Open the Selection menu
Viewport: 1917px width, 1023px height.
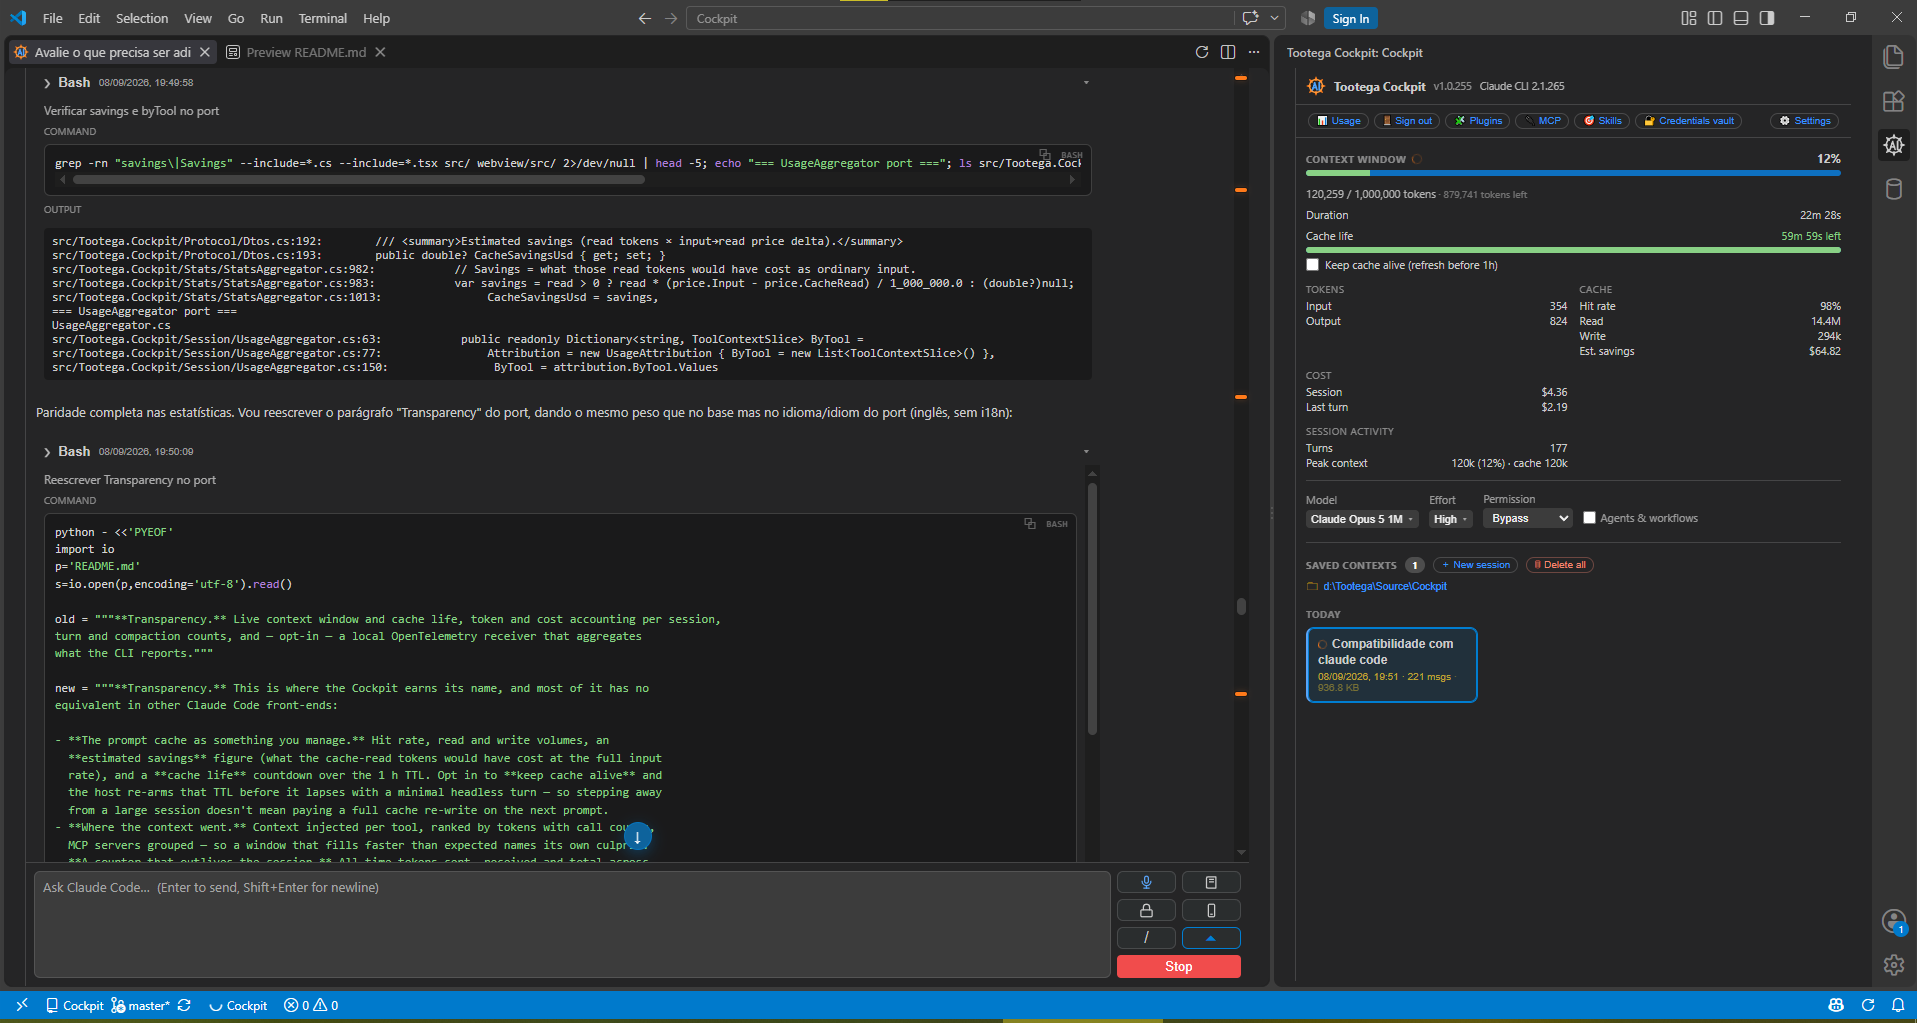click(x=142, y=18)
